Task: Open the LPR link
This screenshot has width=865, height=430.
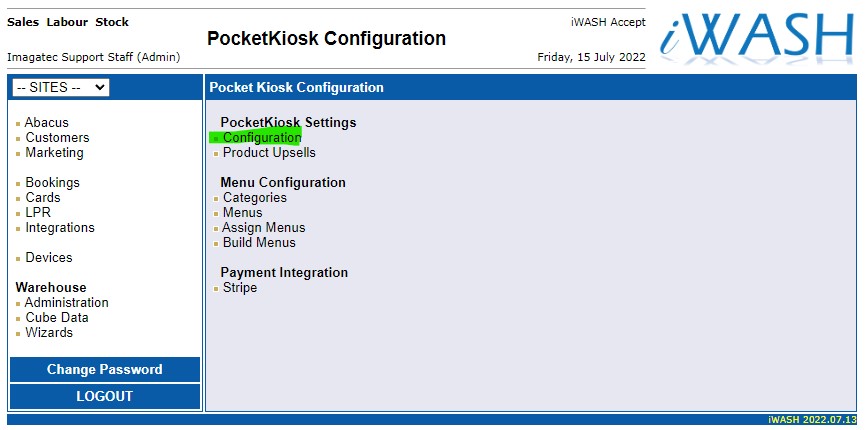Action: point(38,213)
